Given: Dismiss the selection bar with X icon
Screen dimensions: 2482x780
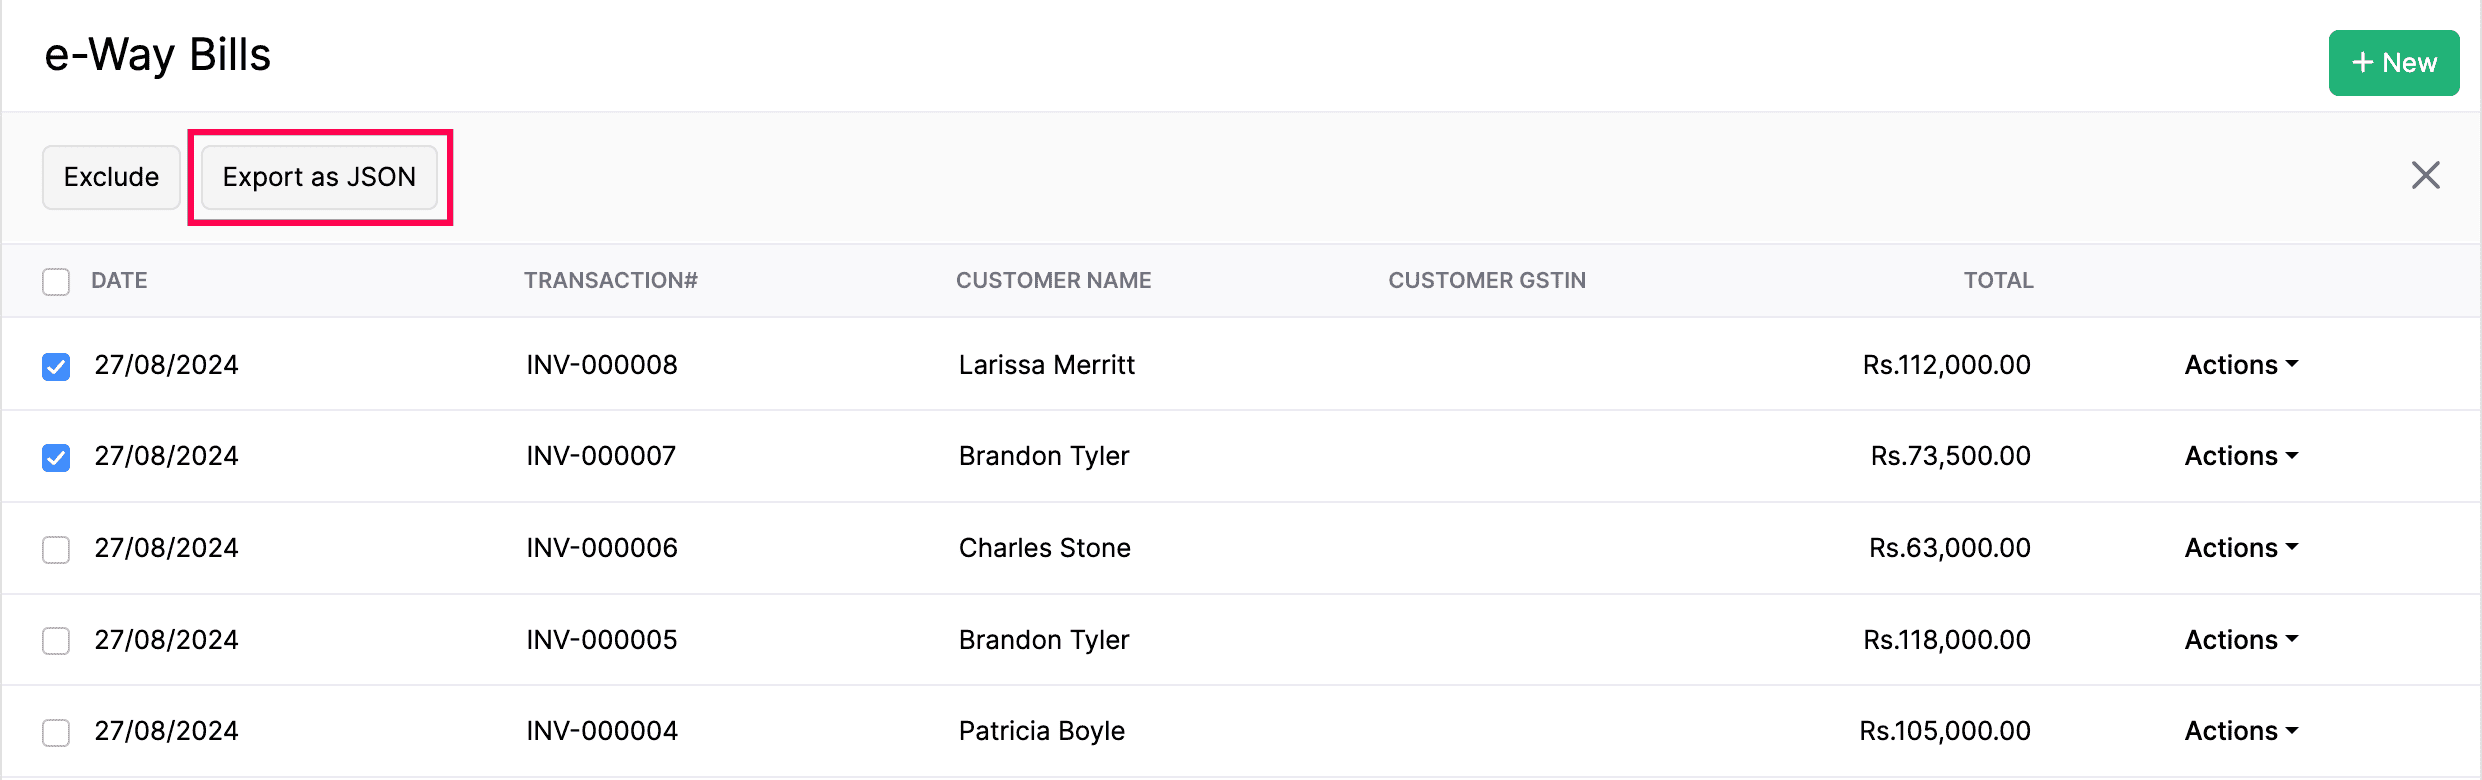Looking at the screenshot, I should [x=2425, y=176].
